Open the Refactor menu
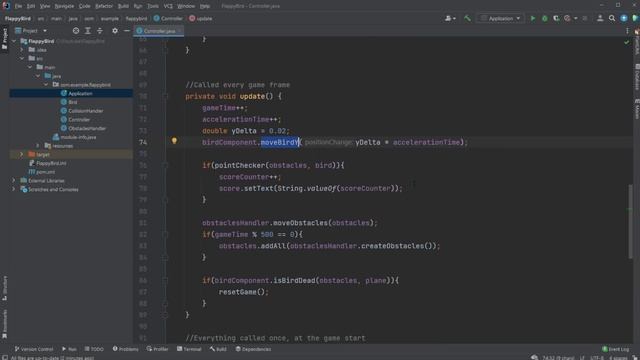This screenshot has width=640, height=360. coord(104,6)
